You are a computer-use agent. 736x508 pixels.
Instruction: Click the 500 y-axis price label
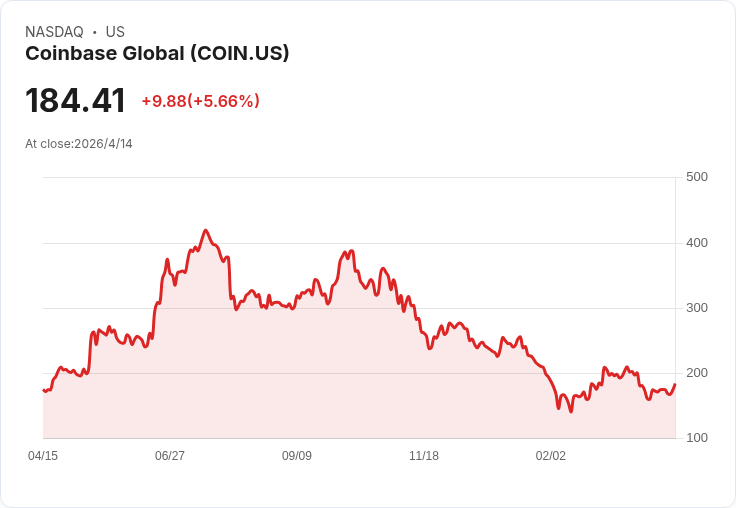pyautogui.click(x=696, y=177)
